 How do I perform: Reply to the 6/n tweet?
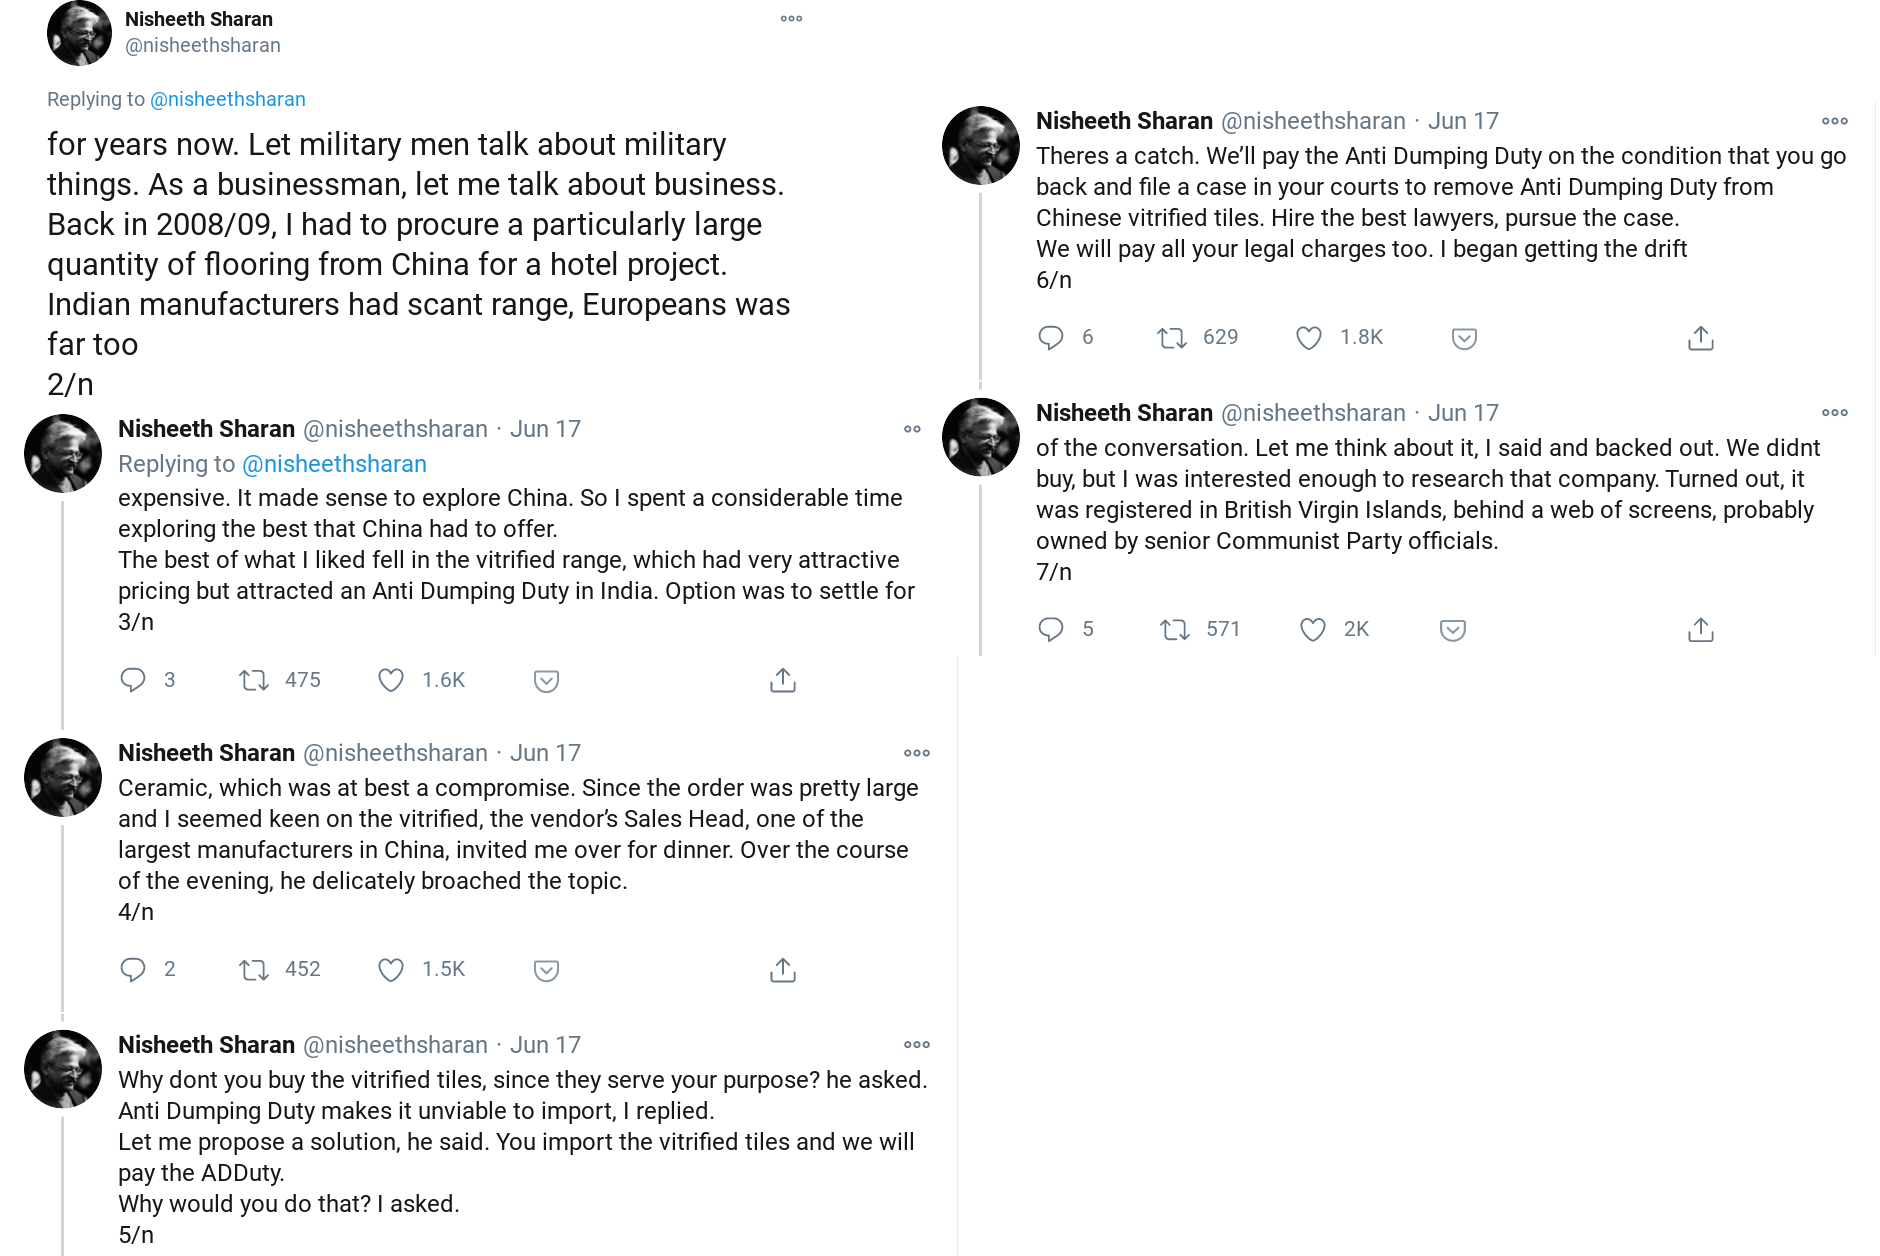1051,338
